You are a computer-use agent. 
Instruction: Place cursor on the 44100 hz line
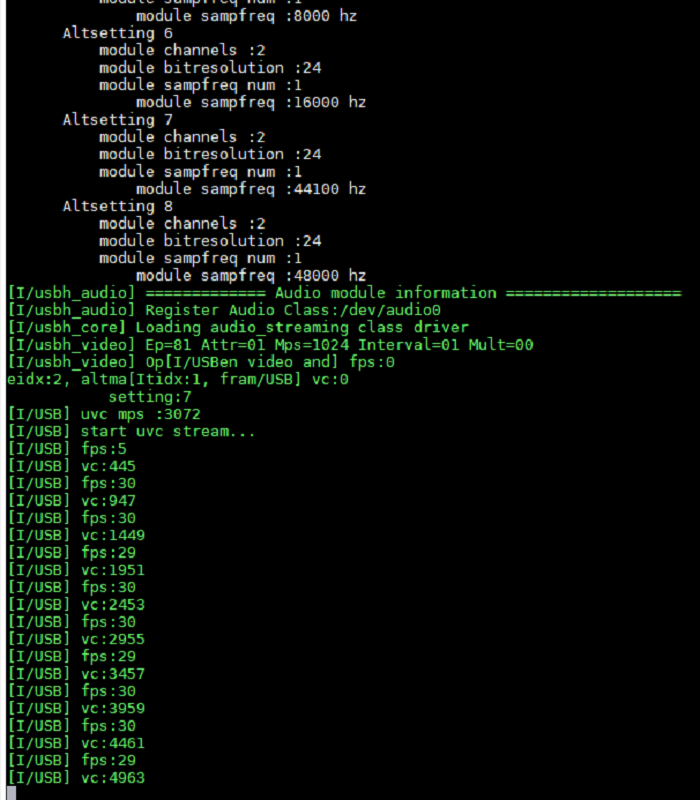tap(250, 189)
